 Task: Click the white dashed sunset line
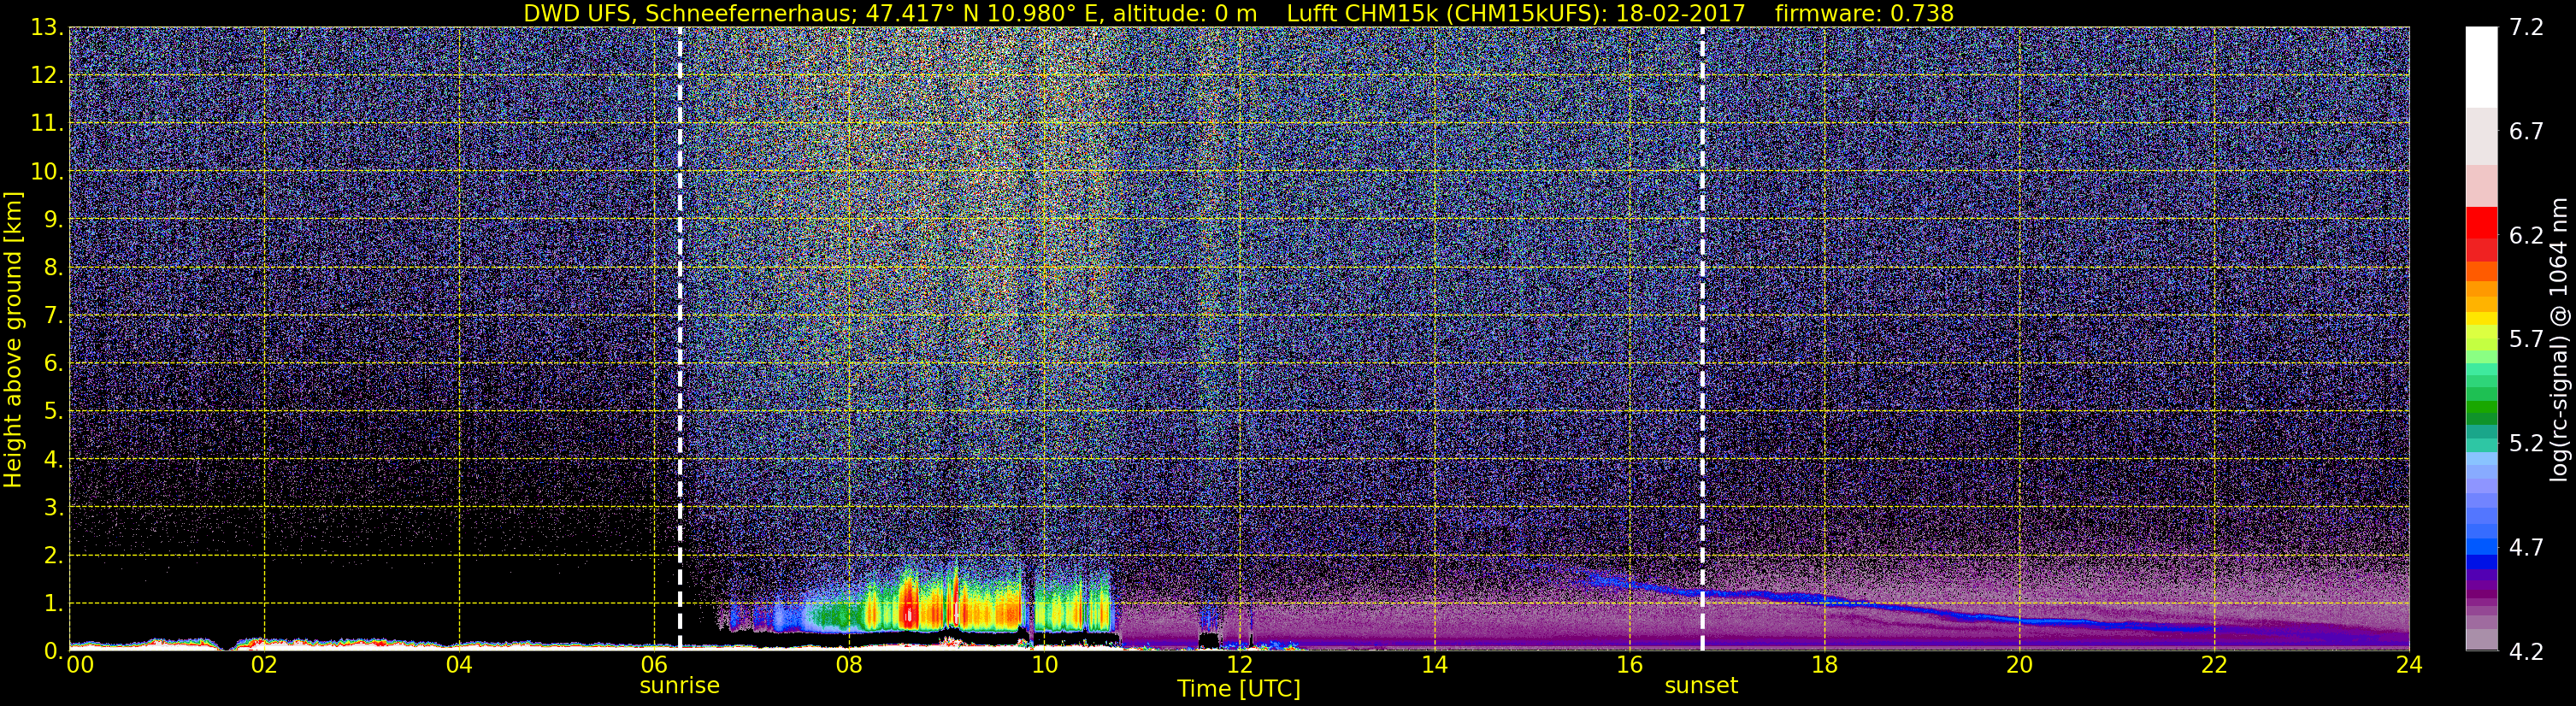[x=1702, y=338]
